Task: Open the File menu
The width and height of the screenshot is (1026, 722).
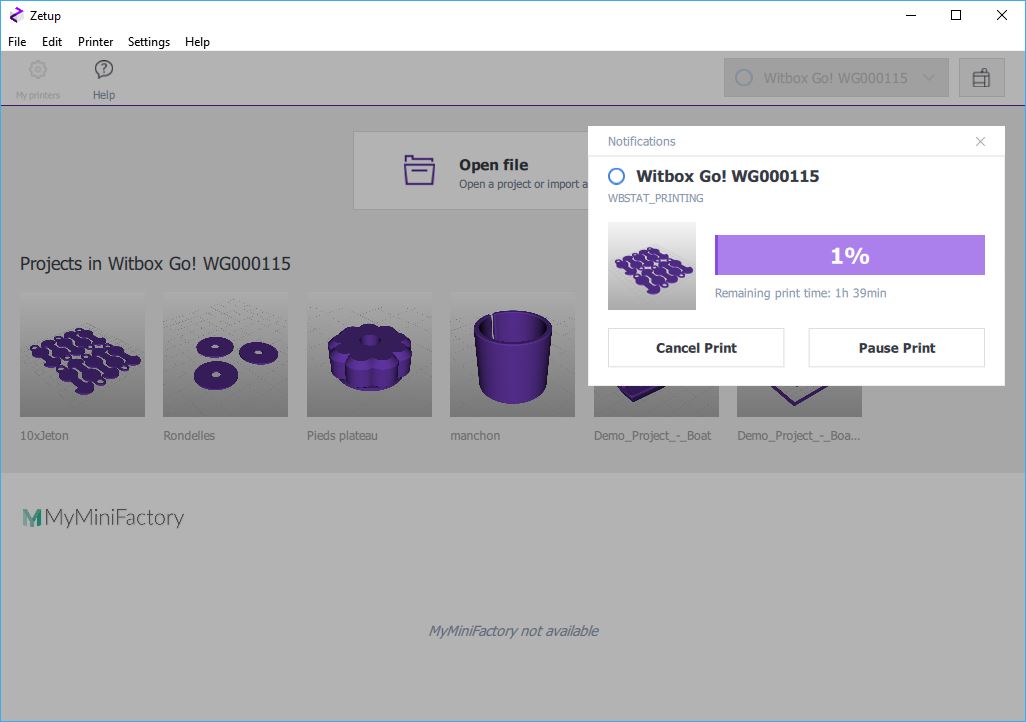Action: tap(17, 42)
